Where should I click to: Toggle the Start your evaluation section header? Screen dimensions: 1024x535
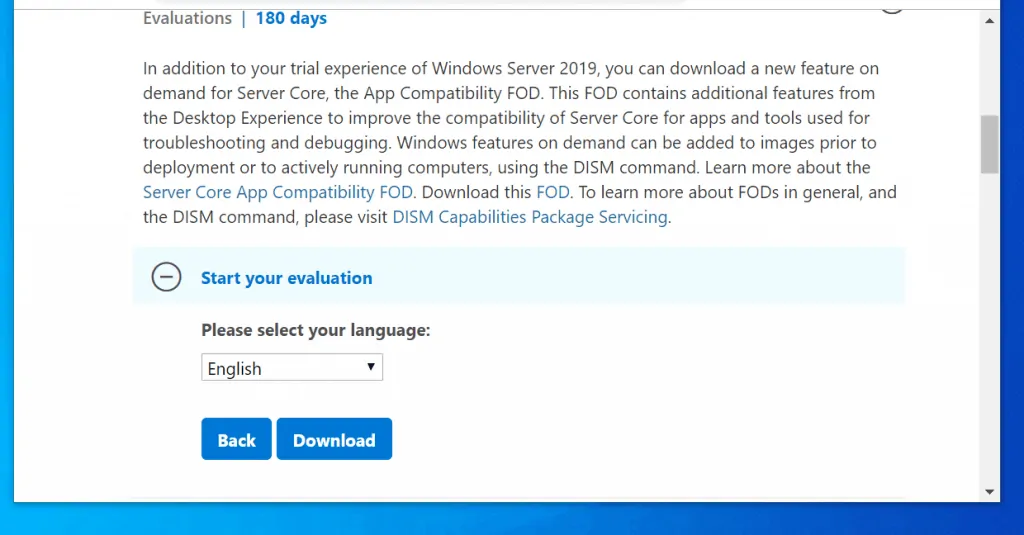[286, 278]
